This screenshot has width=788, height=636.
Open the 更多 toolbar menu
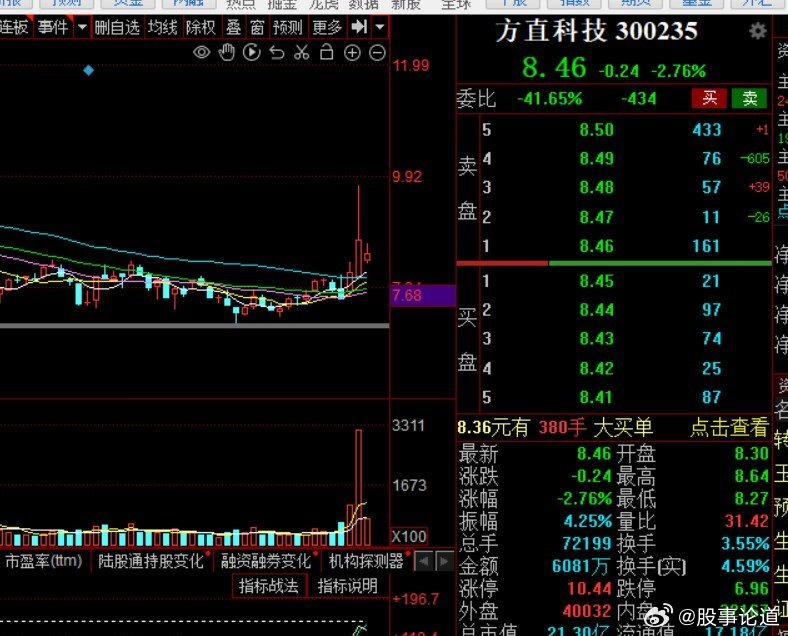[x=326, y=27]
